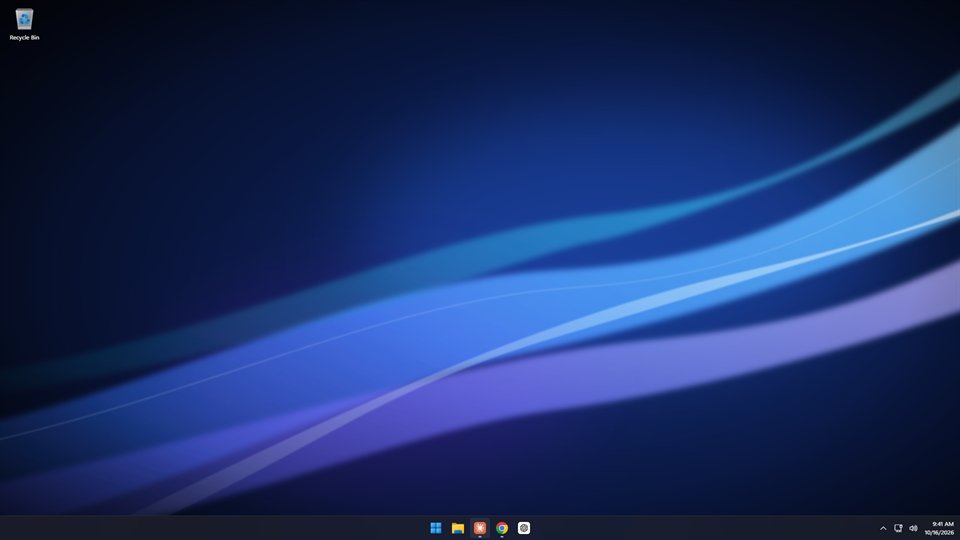Open the orange starburst app on taskbar
Viewport: 960px width, 540px height.
[x=480, y=528]
